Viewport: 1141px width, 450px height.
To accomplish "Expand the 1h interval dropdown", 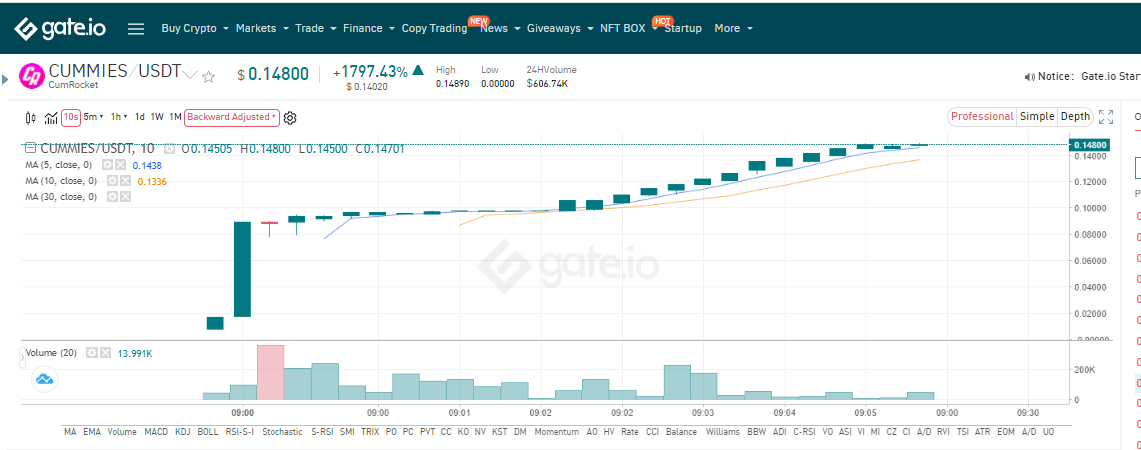I will point(119,117).
